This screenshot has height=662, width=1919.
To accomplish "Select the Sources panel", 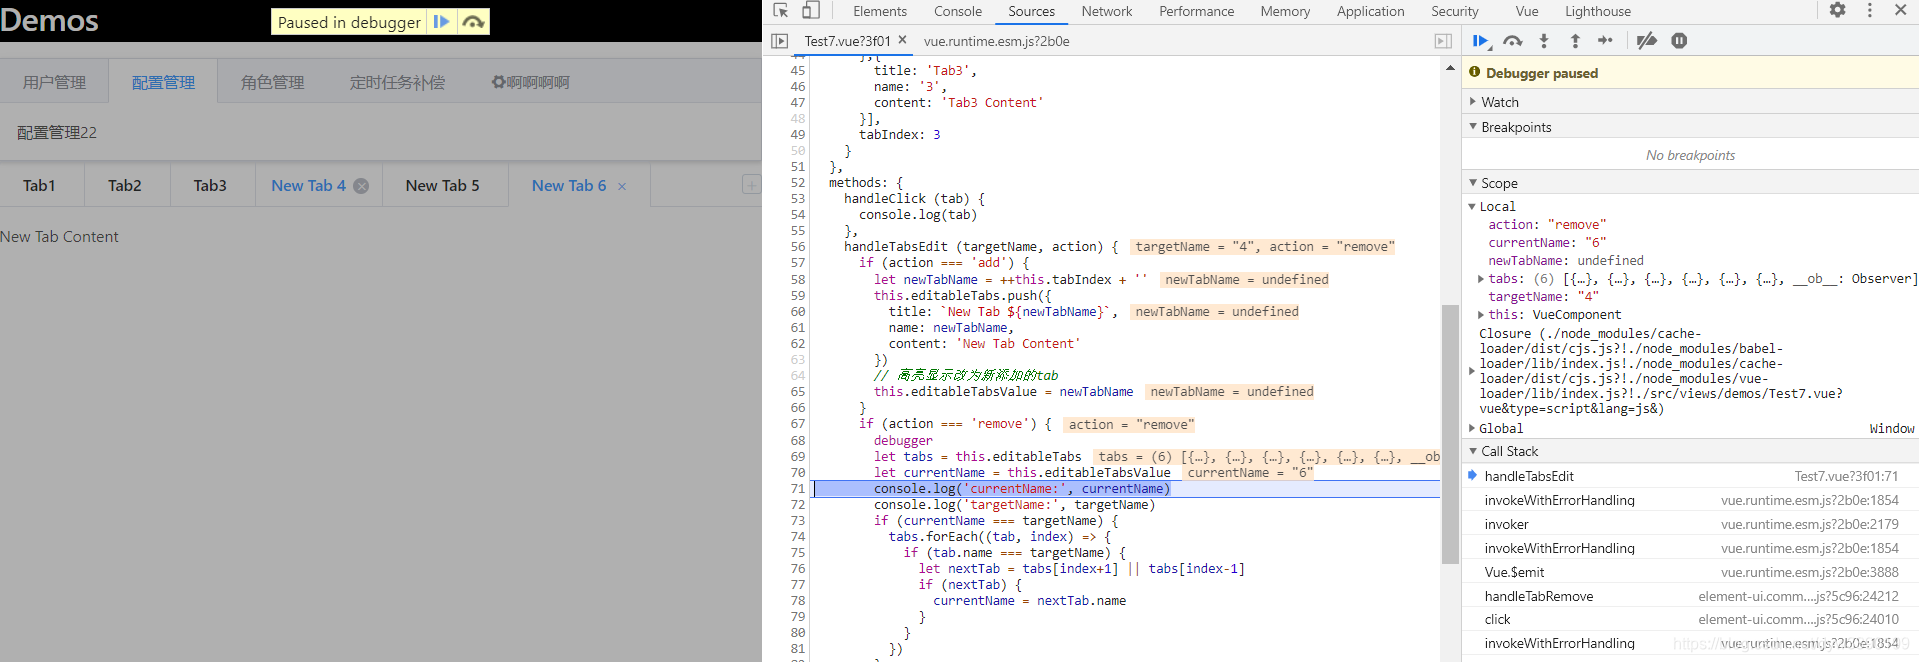I will coord(1031,11).
